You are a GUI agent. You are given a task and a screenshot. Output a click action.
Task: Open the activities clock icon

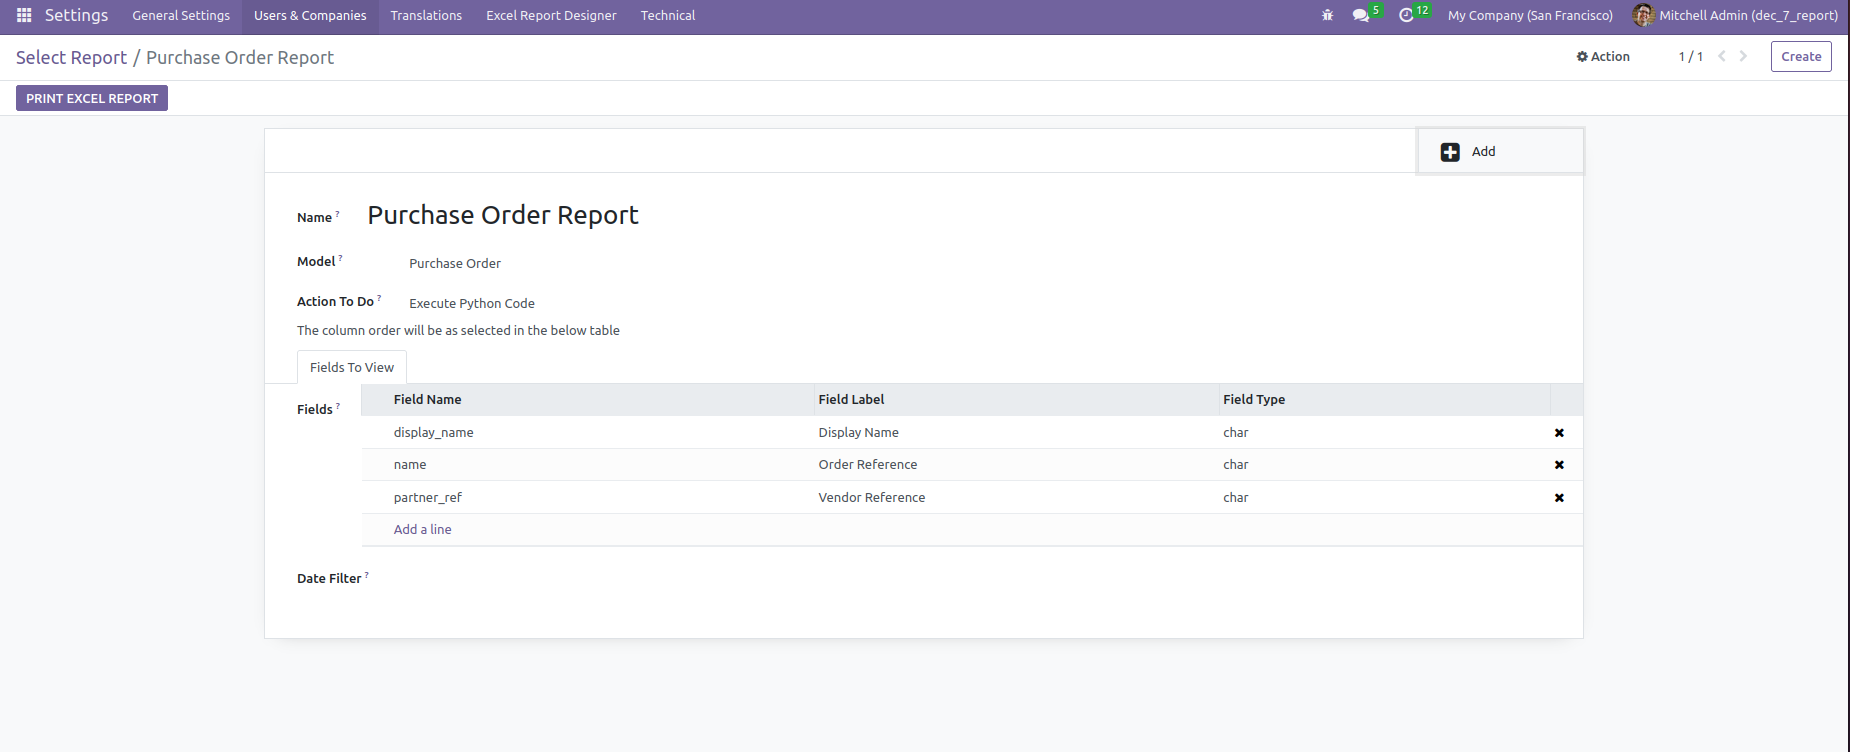click(x=1406, y=15)
